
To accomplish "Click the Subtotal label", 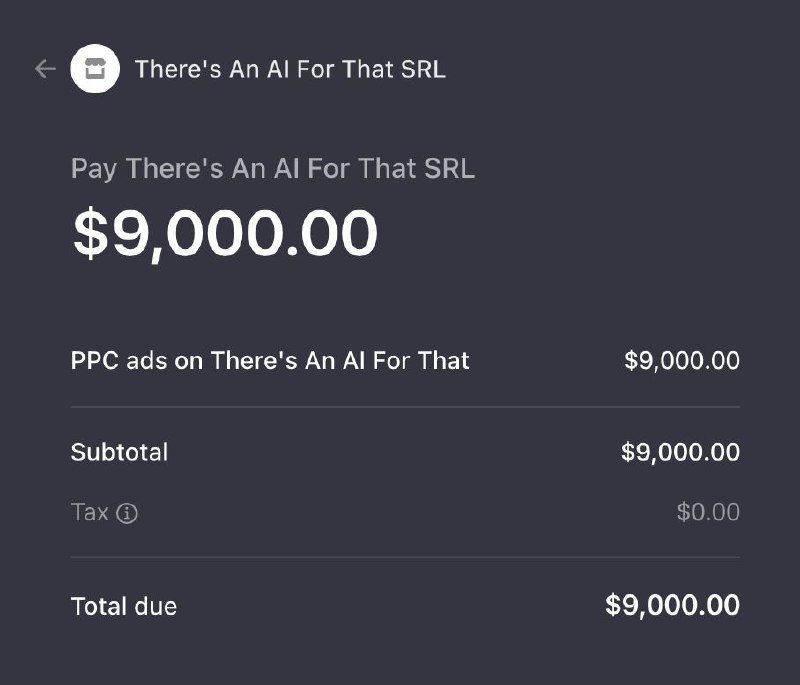I will point(119,452).
